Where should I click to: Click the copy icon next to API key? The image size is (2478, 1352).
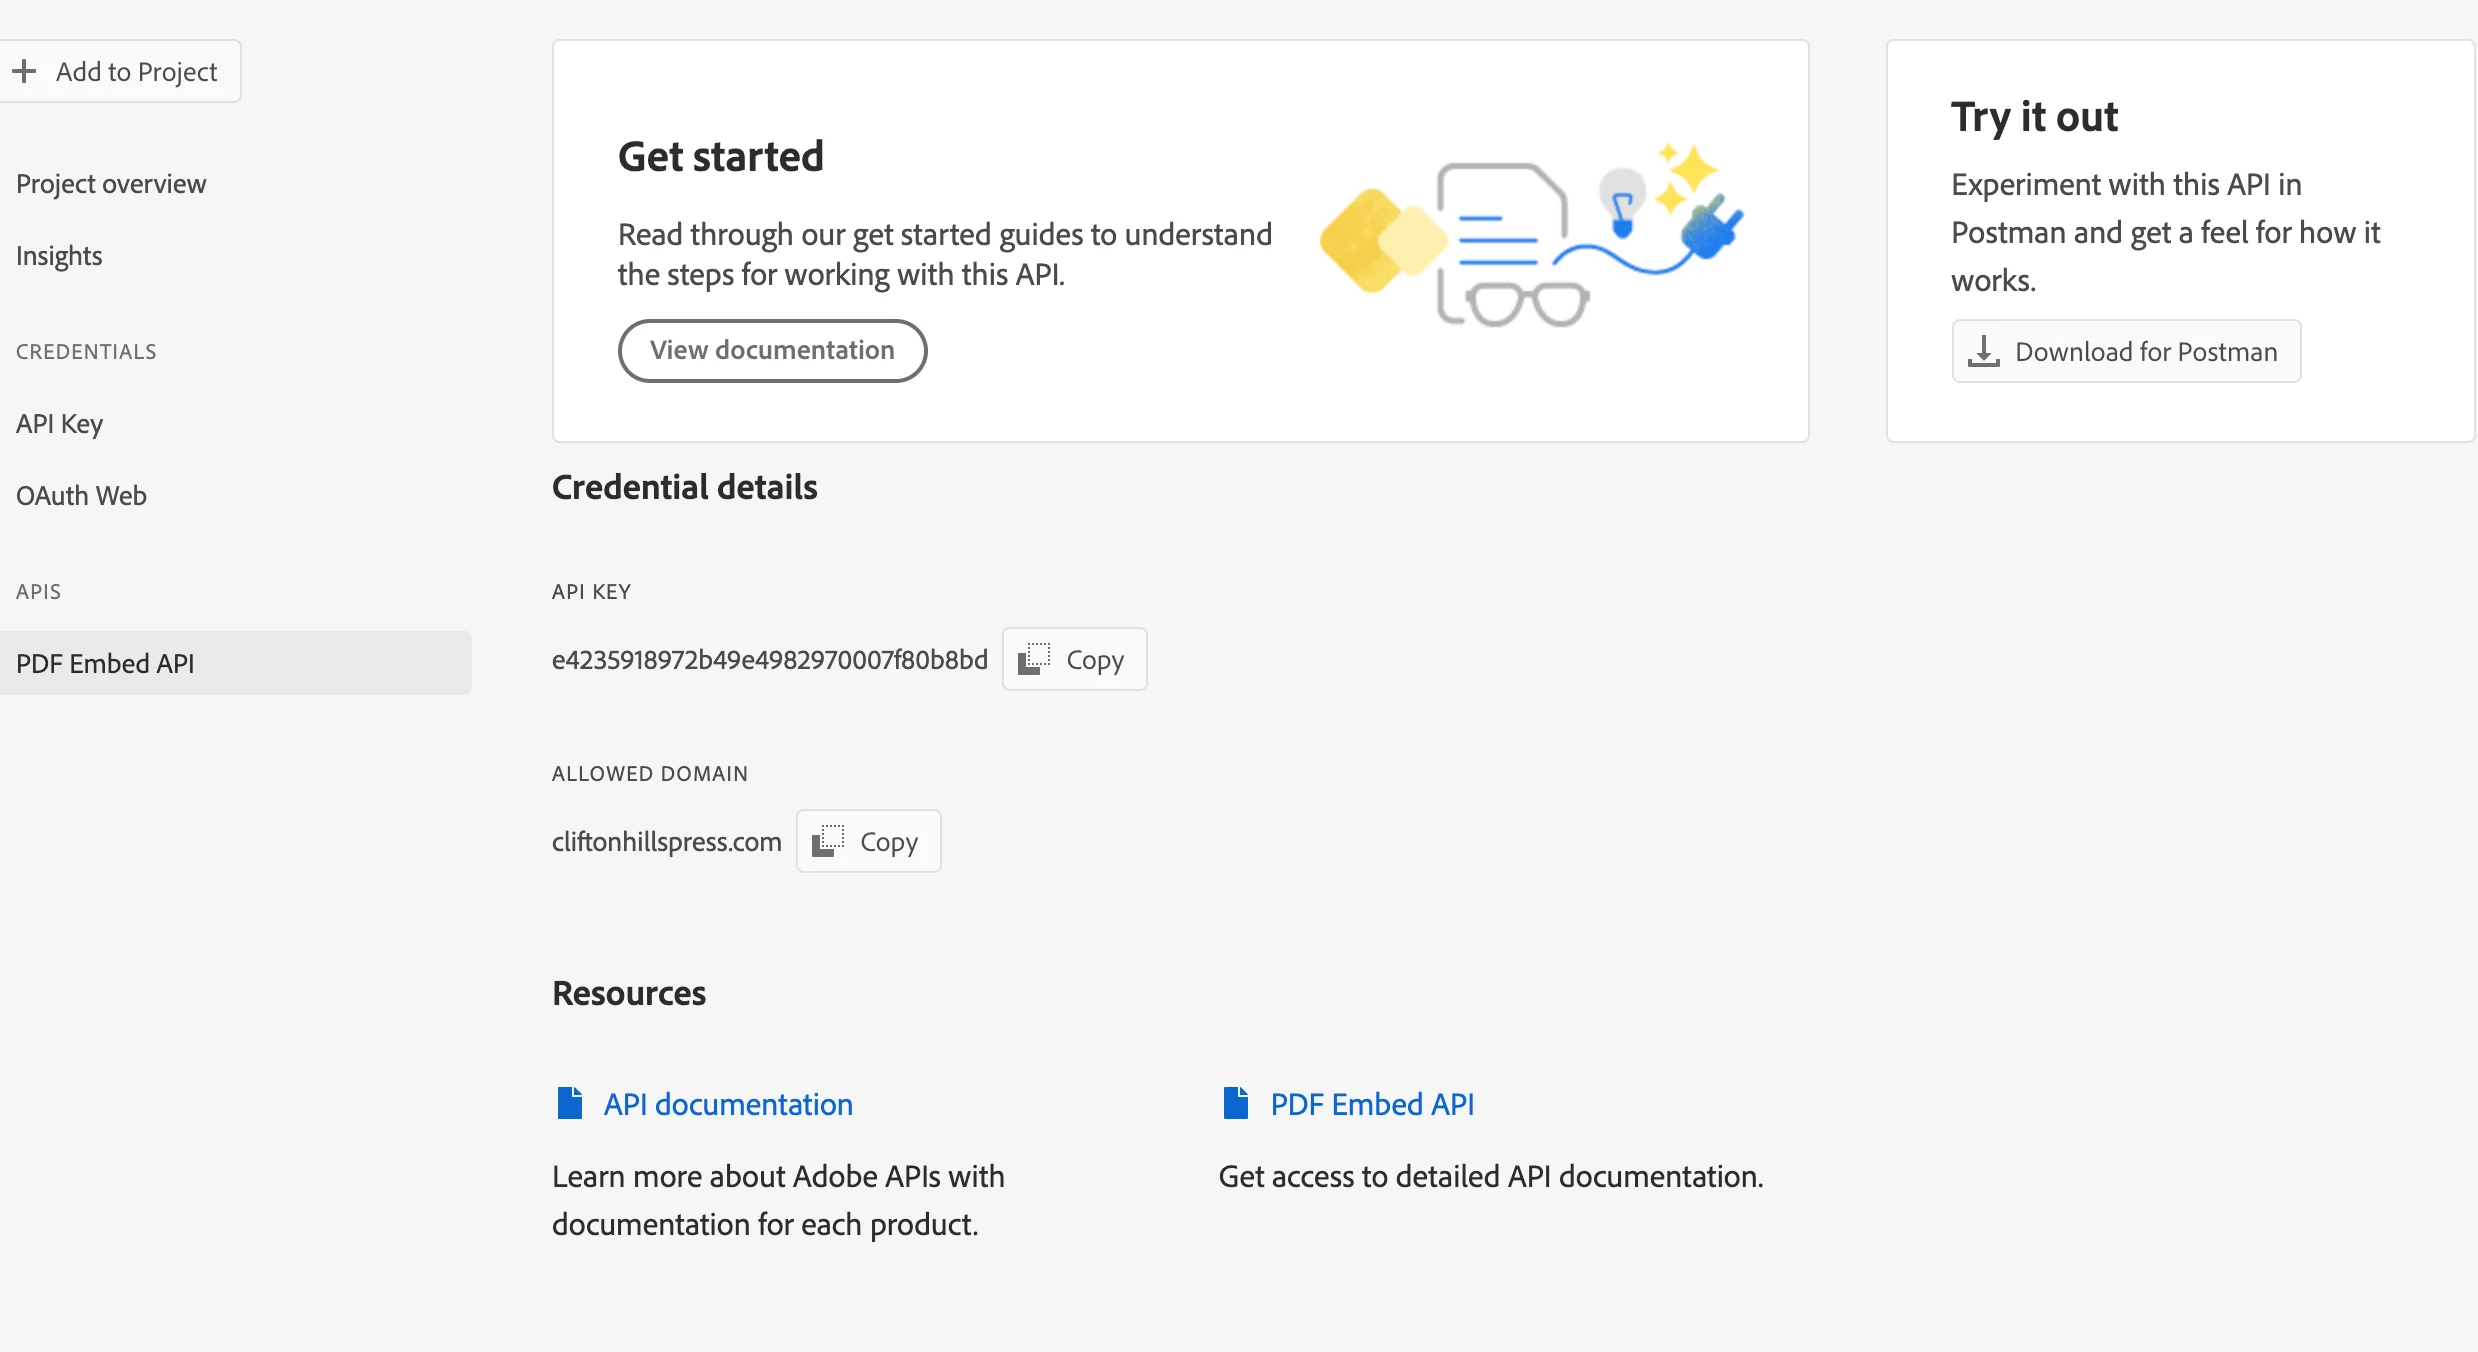[x=1034, y=659]
